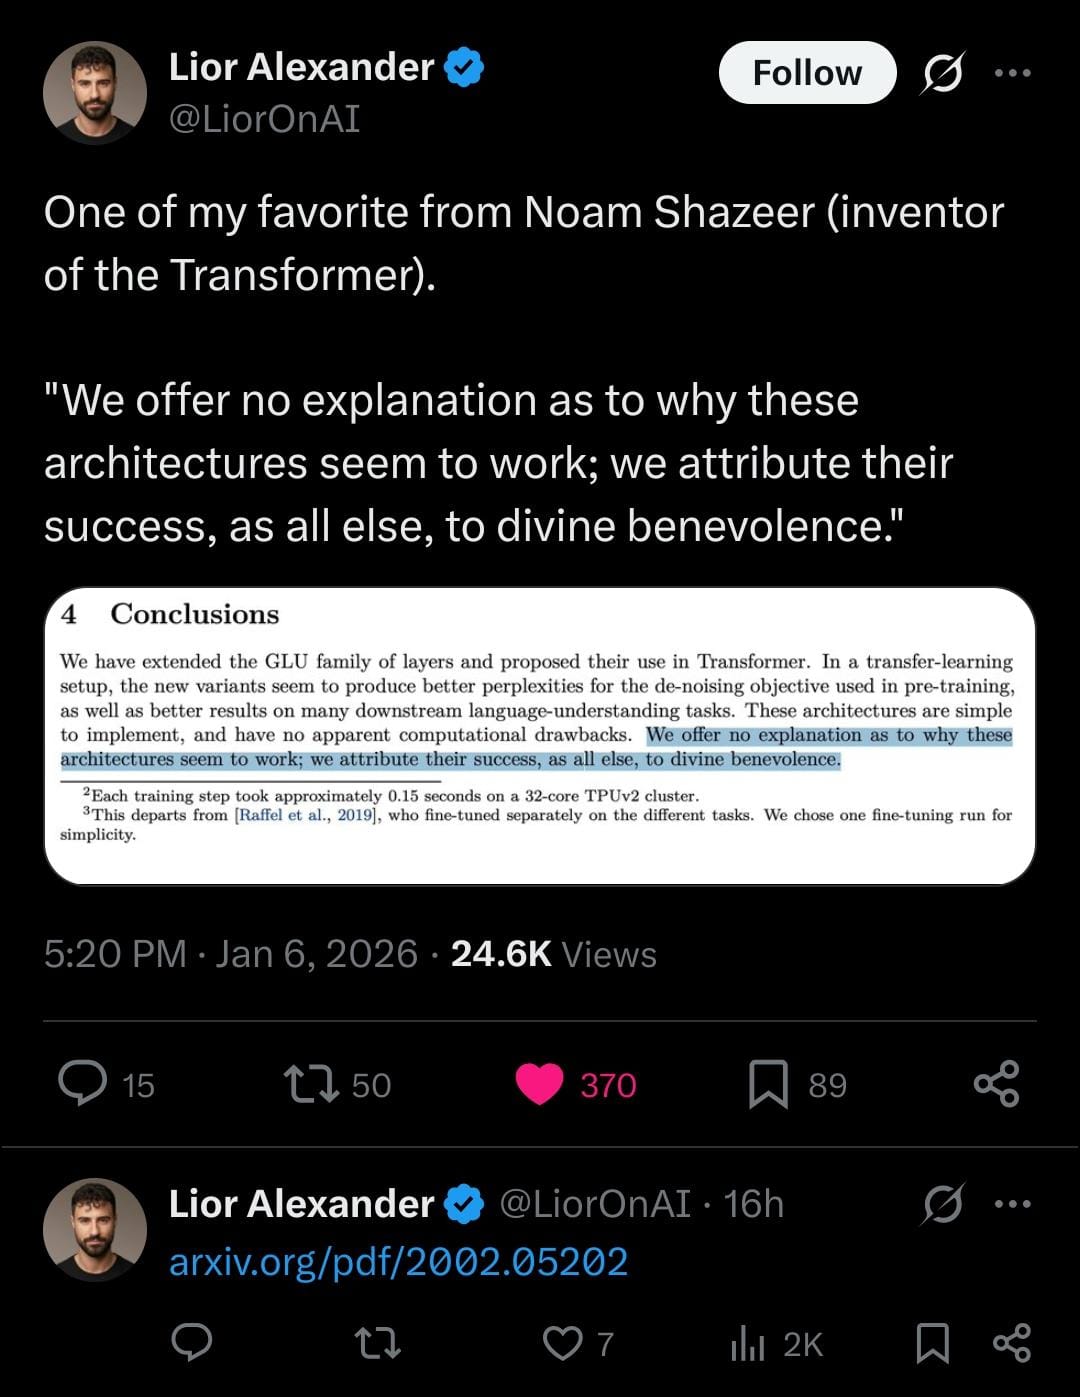The width and height of the screenshot is (1080, 1397).
Task: Share the main post via the share icon
Action: tap(996, 1084)
